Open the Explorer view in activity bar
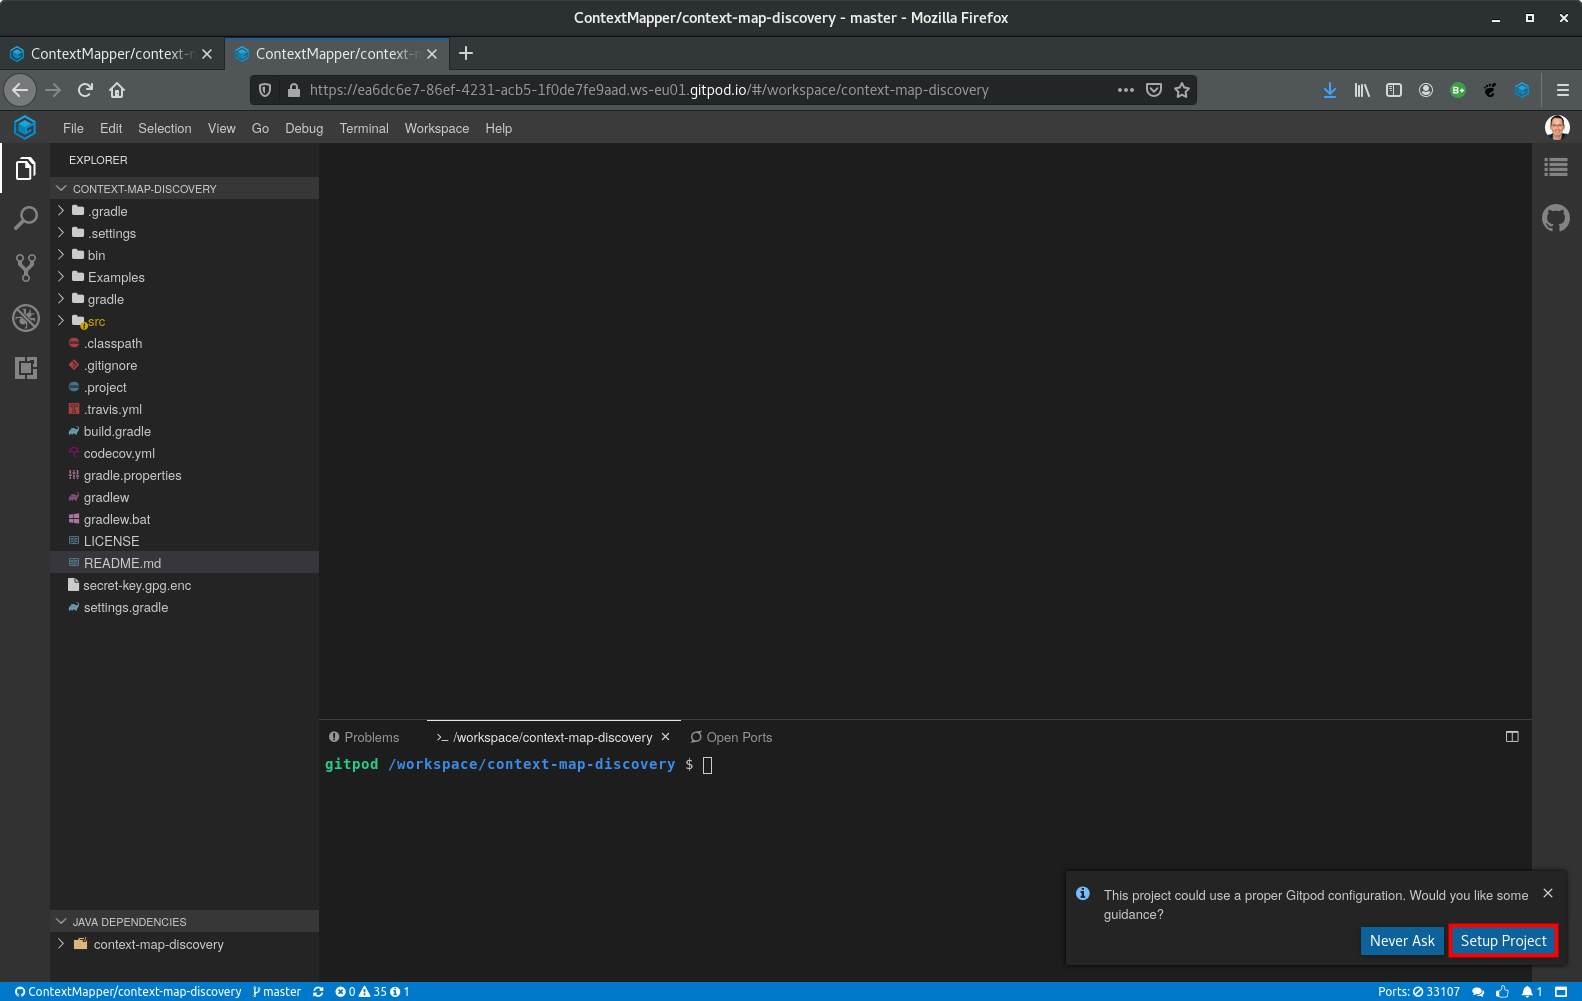 pos(25,169)
